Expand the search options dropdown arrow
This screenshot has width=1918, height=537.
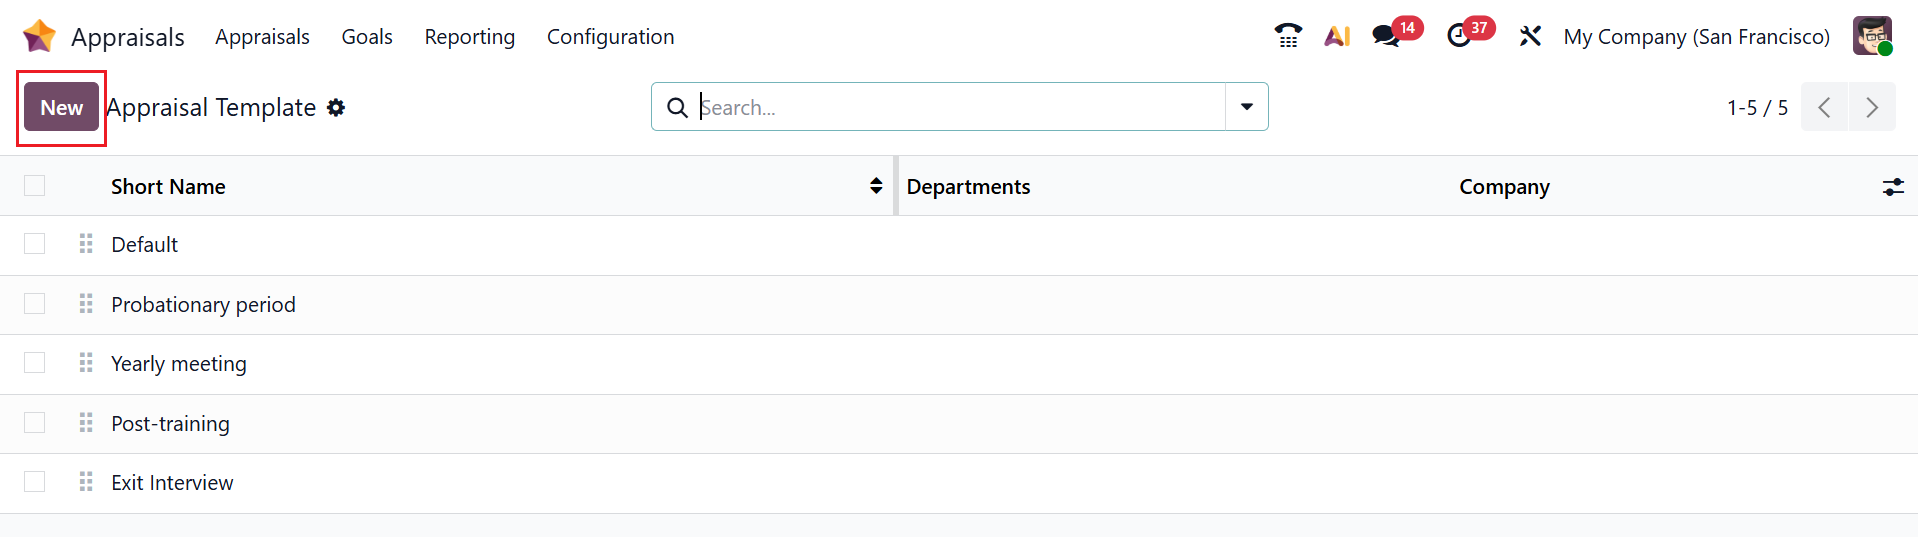pyautogui.click(x=1246, y=107)
